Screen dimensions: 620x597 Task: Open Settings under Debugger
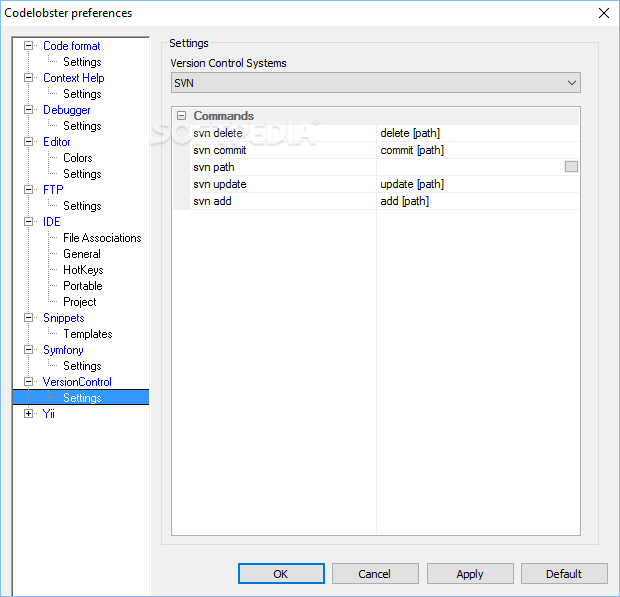(82, 126)
